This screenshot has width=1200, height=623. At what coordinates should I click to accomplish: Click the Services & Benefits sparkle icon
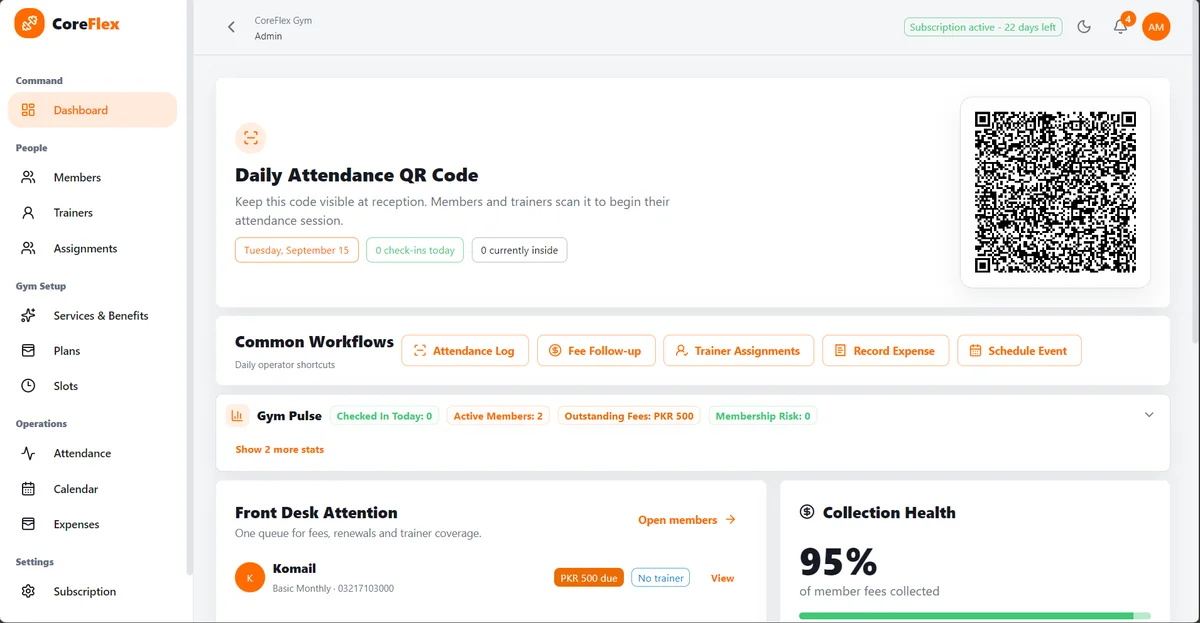click(x=28, y=315)
